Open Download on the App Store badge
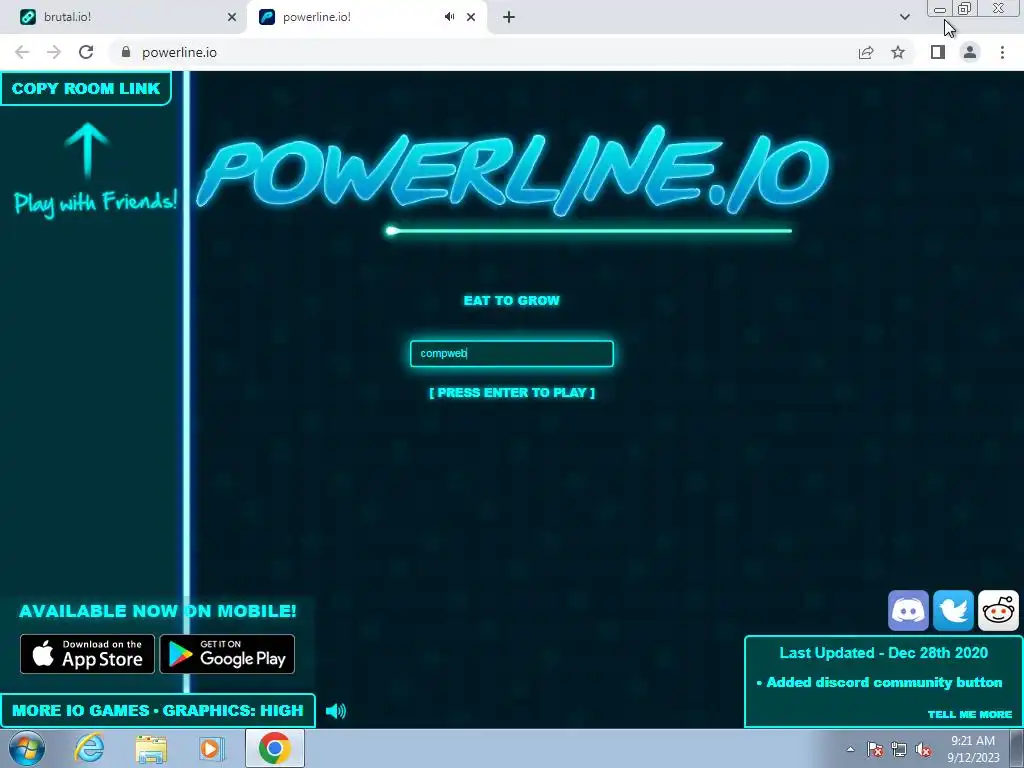 tap(88, 654)
